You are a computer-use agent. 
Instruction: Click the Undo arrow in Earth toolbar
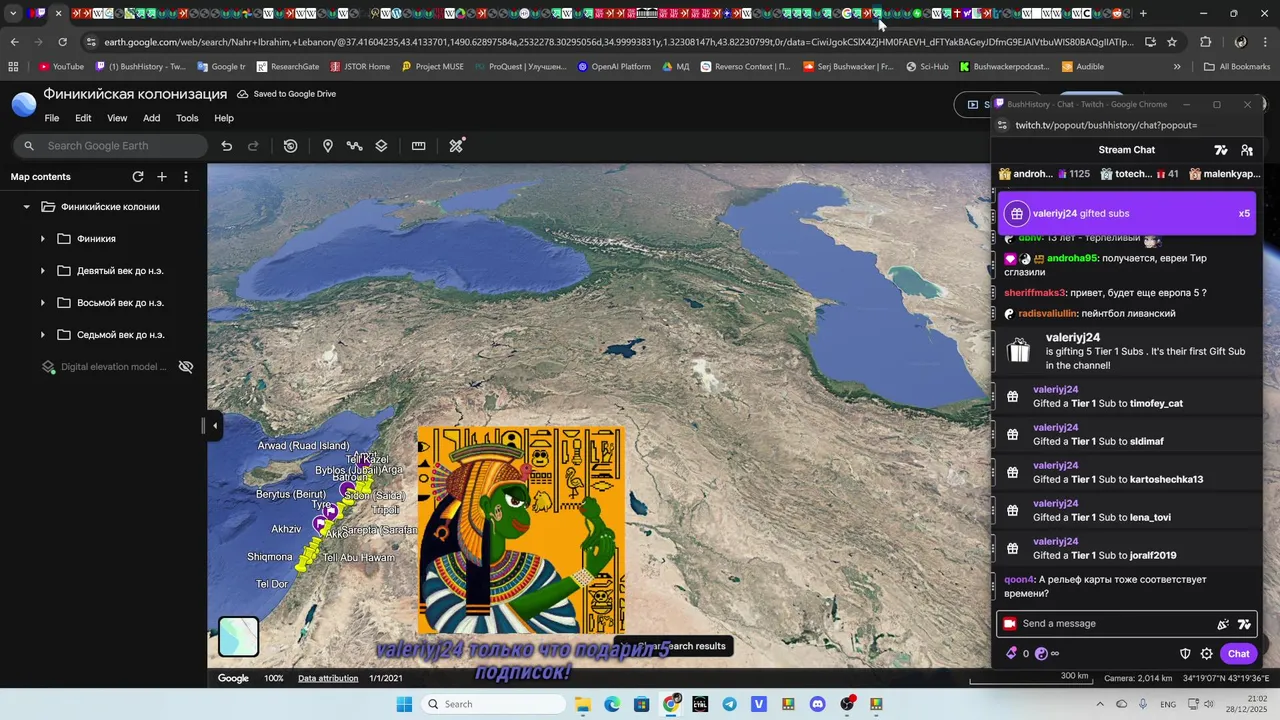tap(227, 146)
